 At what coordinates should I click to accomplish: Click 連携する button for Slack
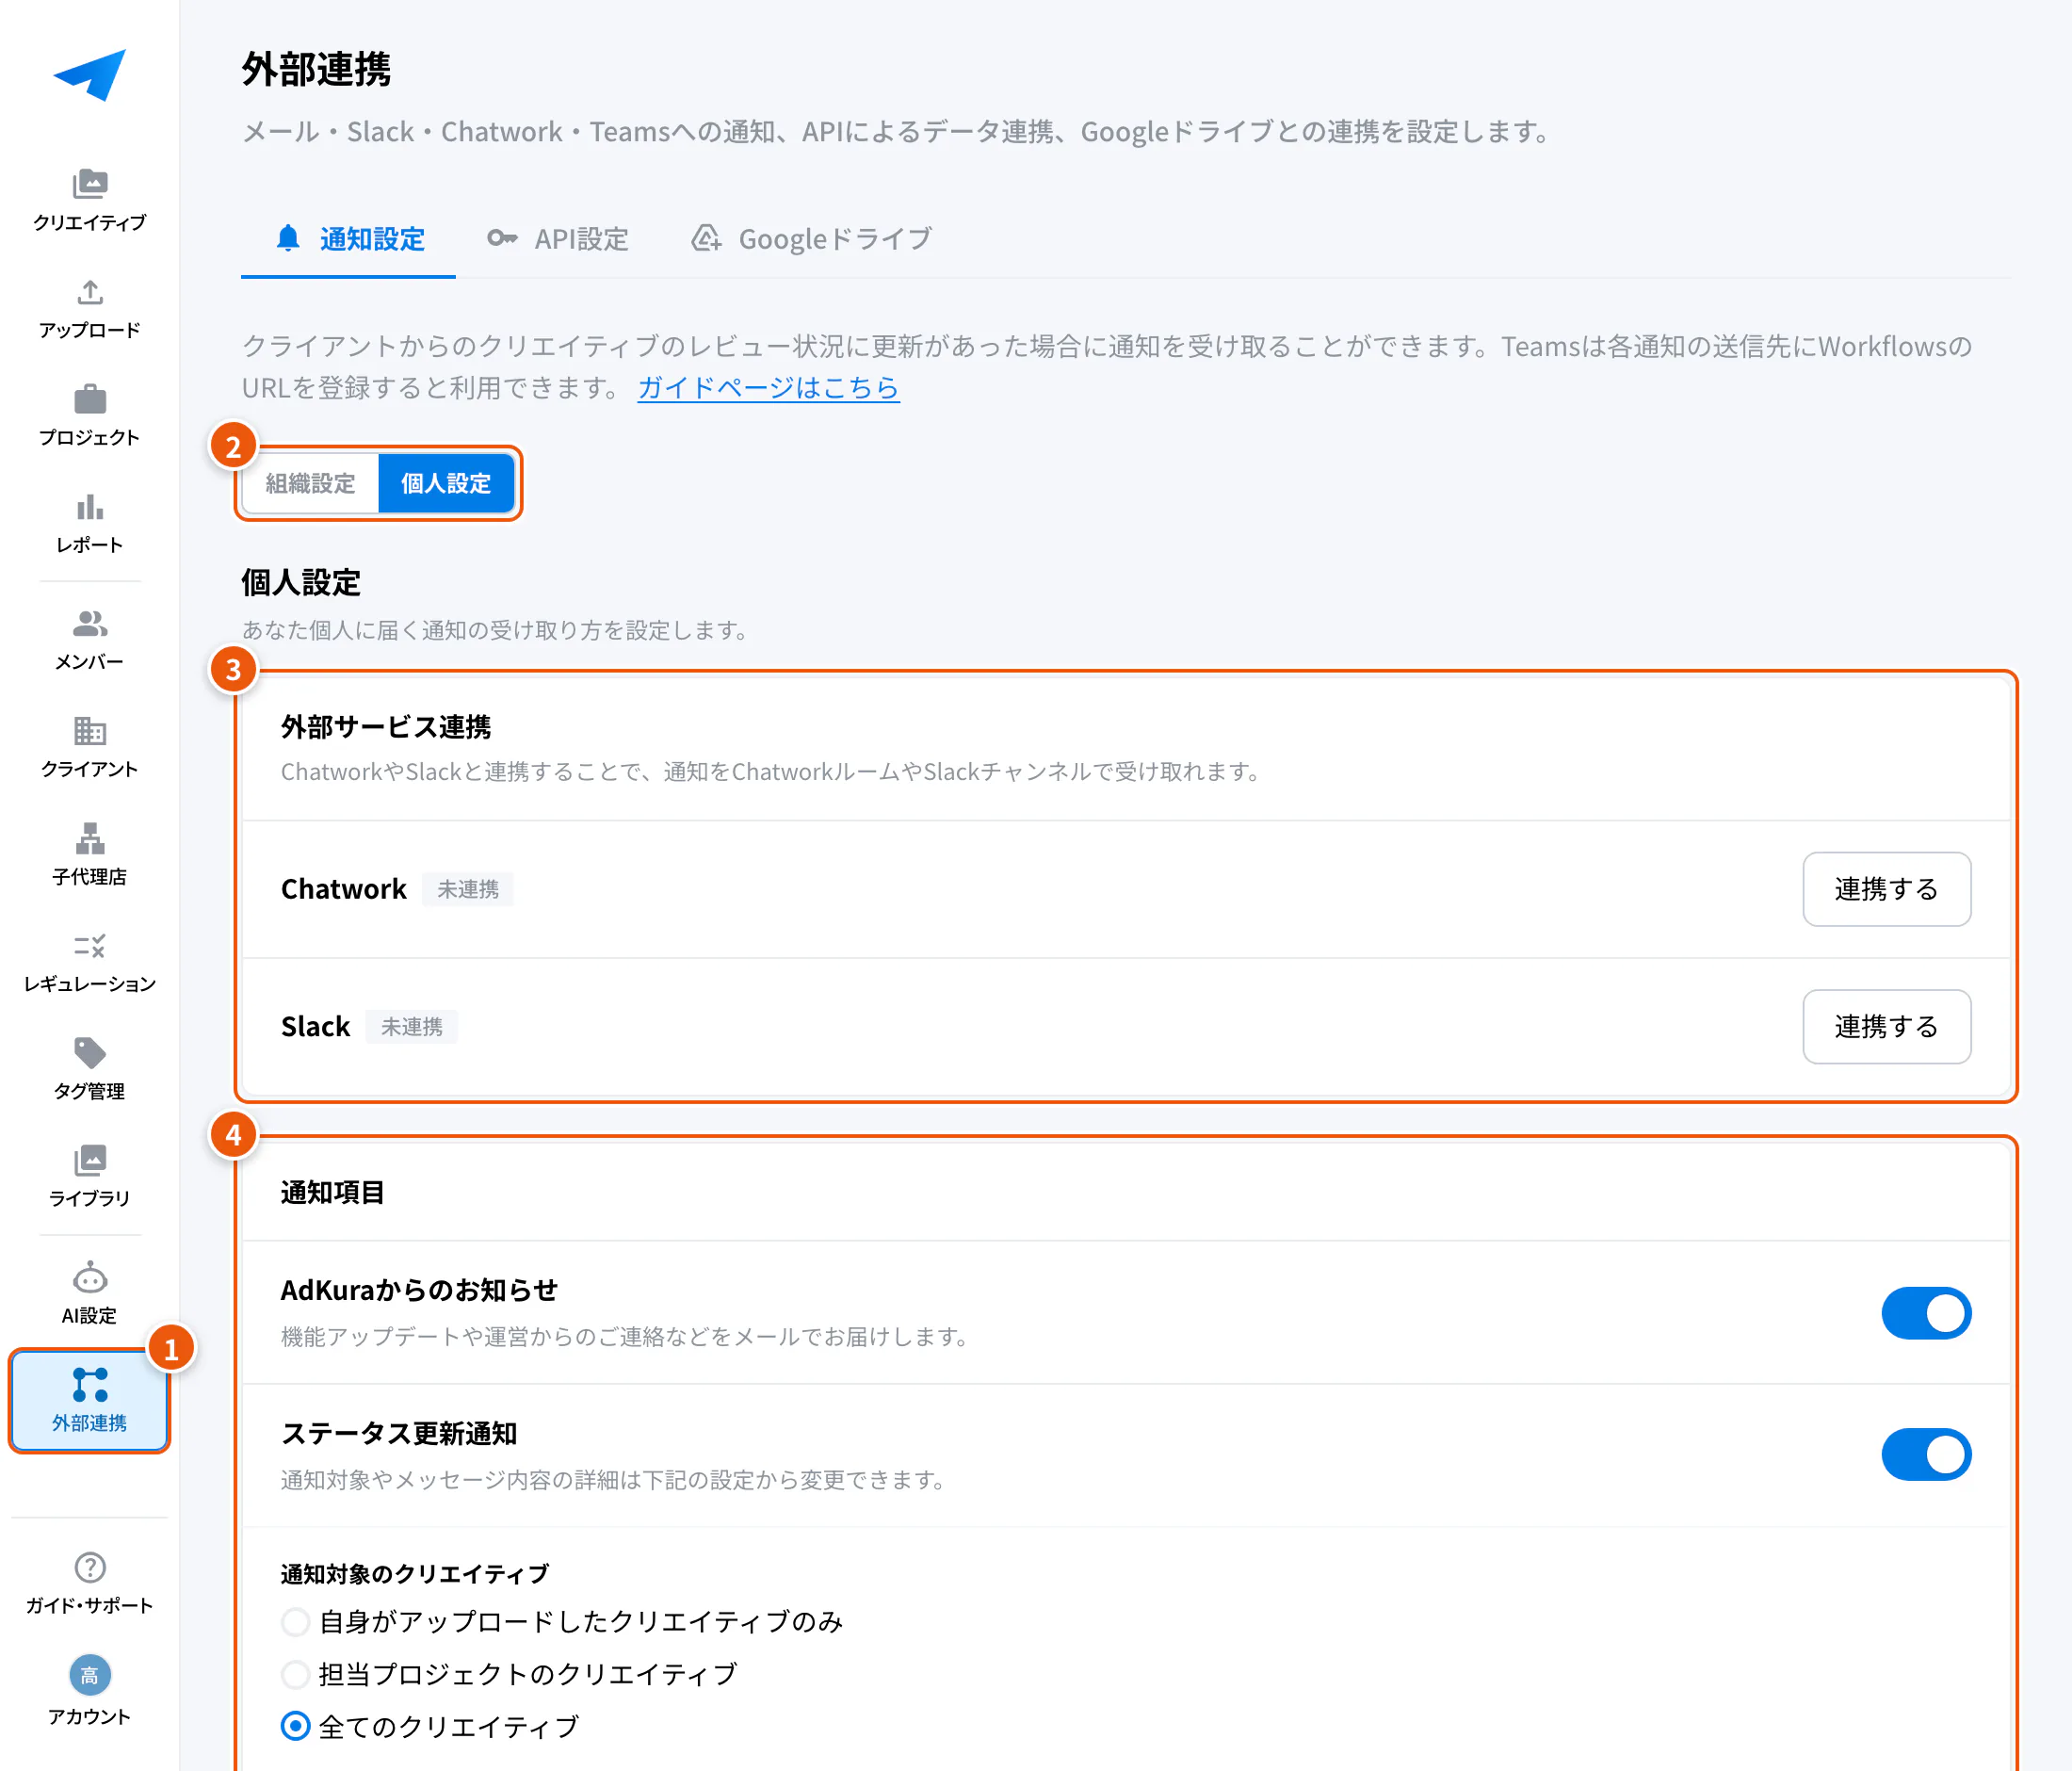pyautogui.click(x=1886, y=1027)
